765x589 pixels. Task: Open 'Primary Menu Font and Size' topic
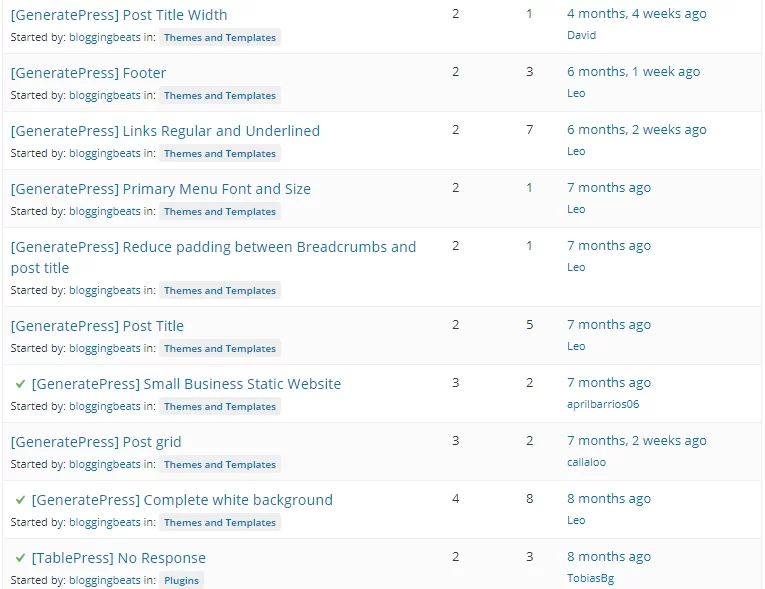point(161,189)
